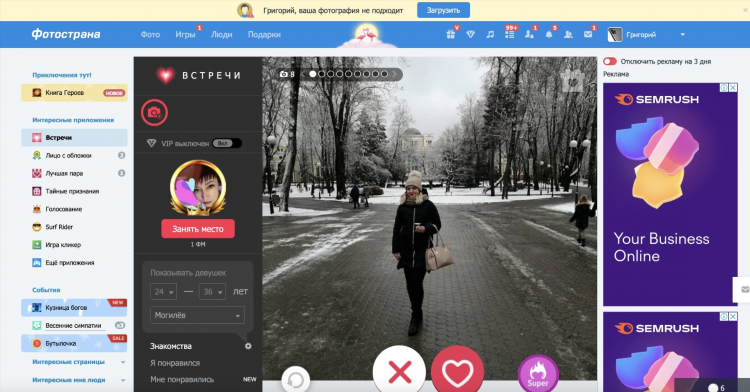Click the VIP diamond icon in Встречи panel

pos(152,143)
